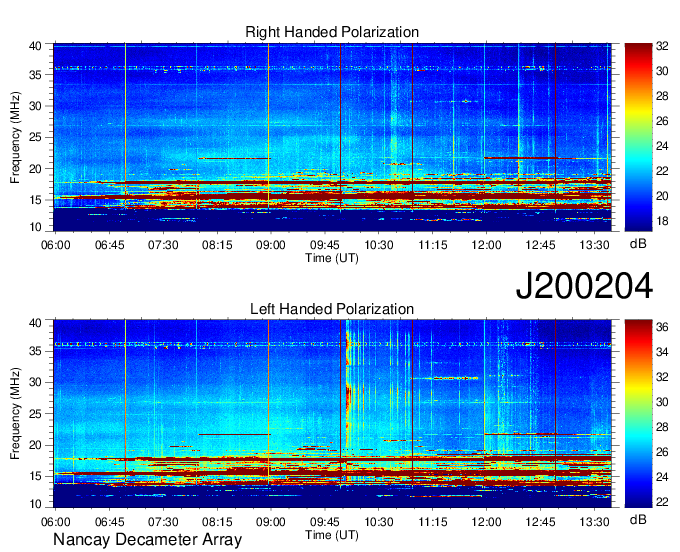The height and width of the screenshot is (552, 680).
Task: Click the '09:45' time tick on upper plot
Action: [324, 245]
